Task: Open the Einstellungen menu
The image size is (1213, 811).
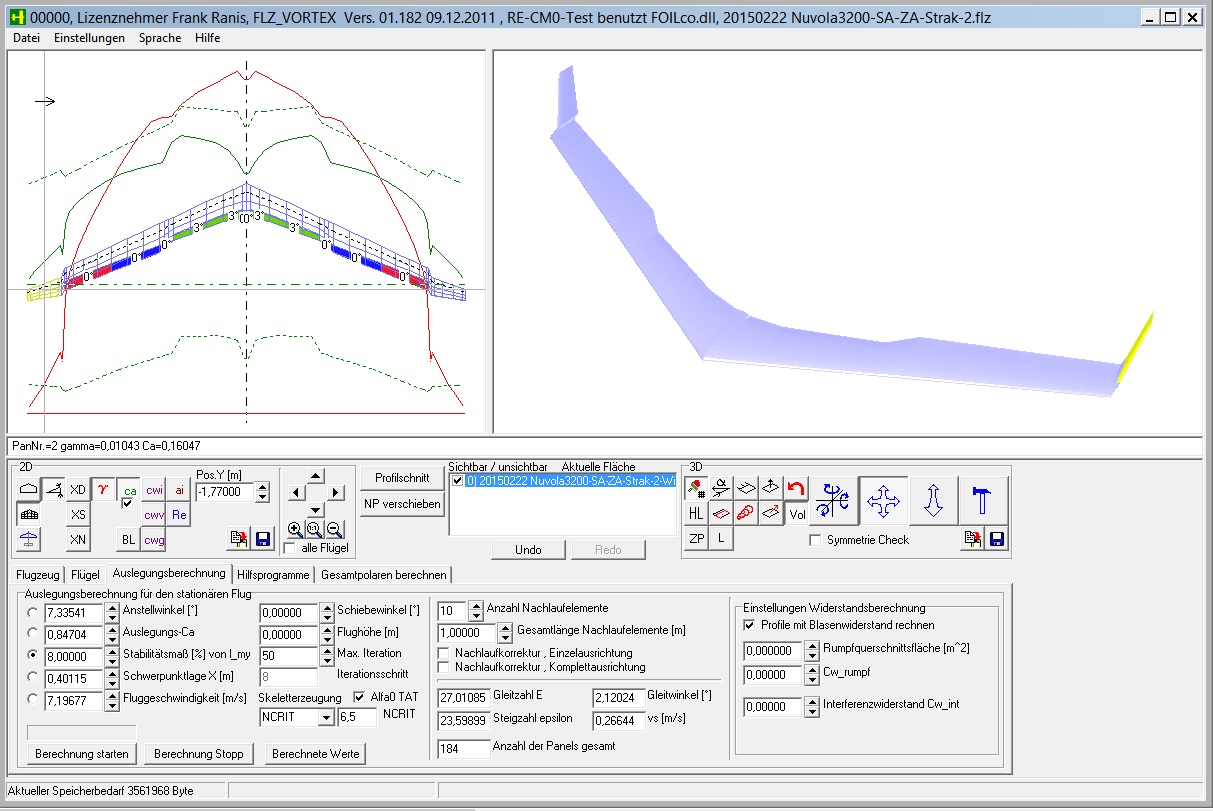Action: [89, 38]
